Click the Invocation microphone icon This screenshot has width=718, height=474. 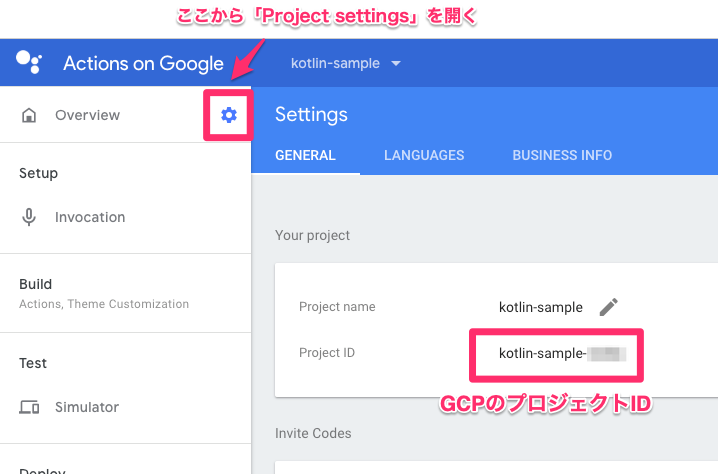coord(29,217)
